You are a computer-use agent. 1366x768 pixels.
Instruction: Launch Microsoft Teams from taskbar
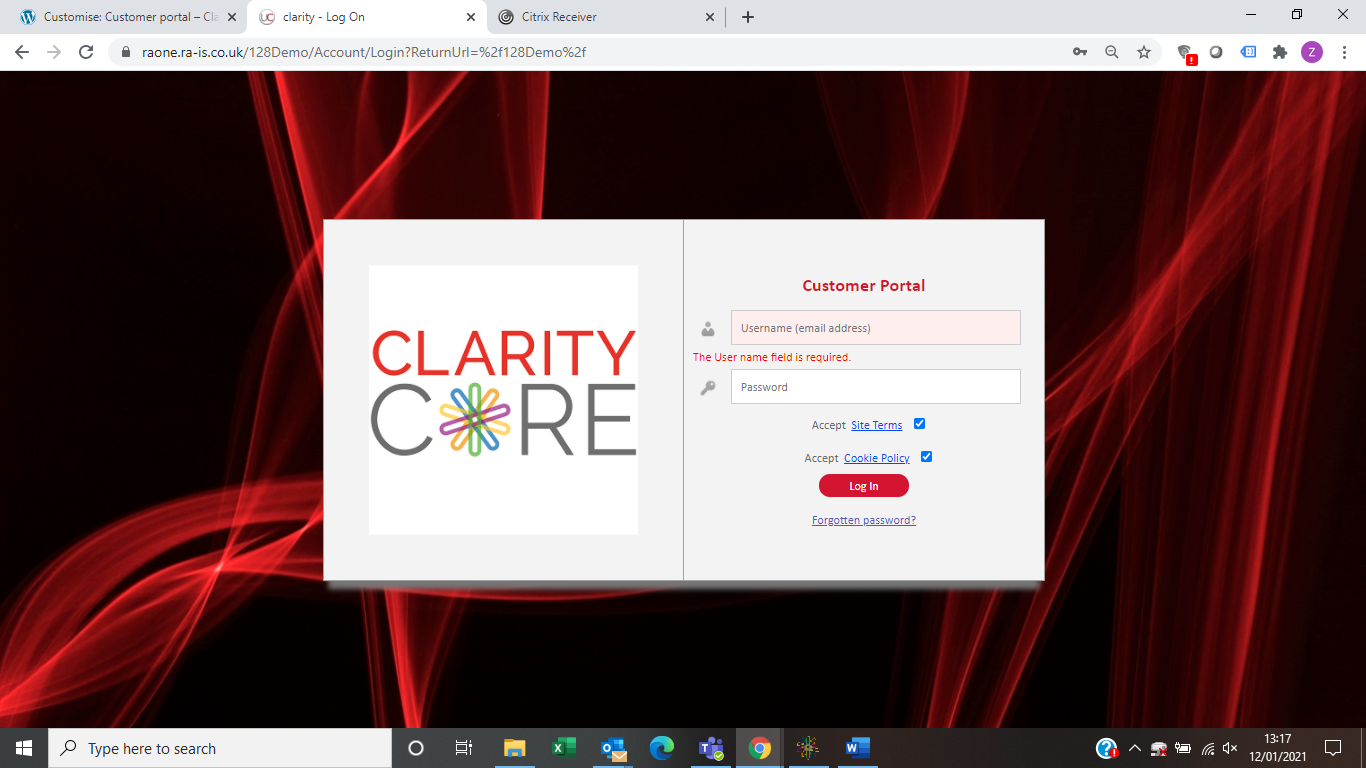(711, 748)
